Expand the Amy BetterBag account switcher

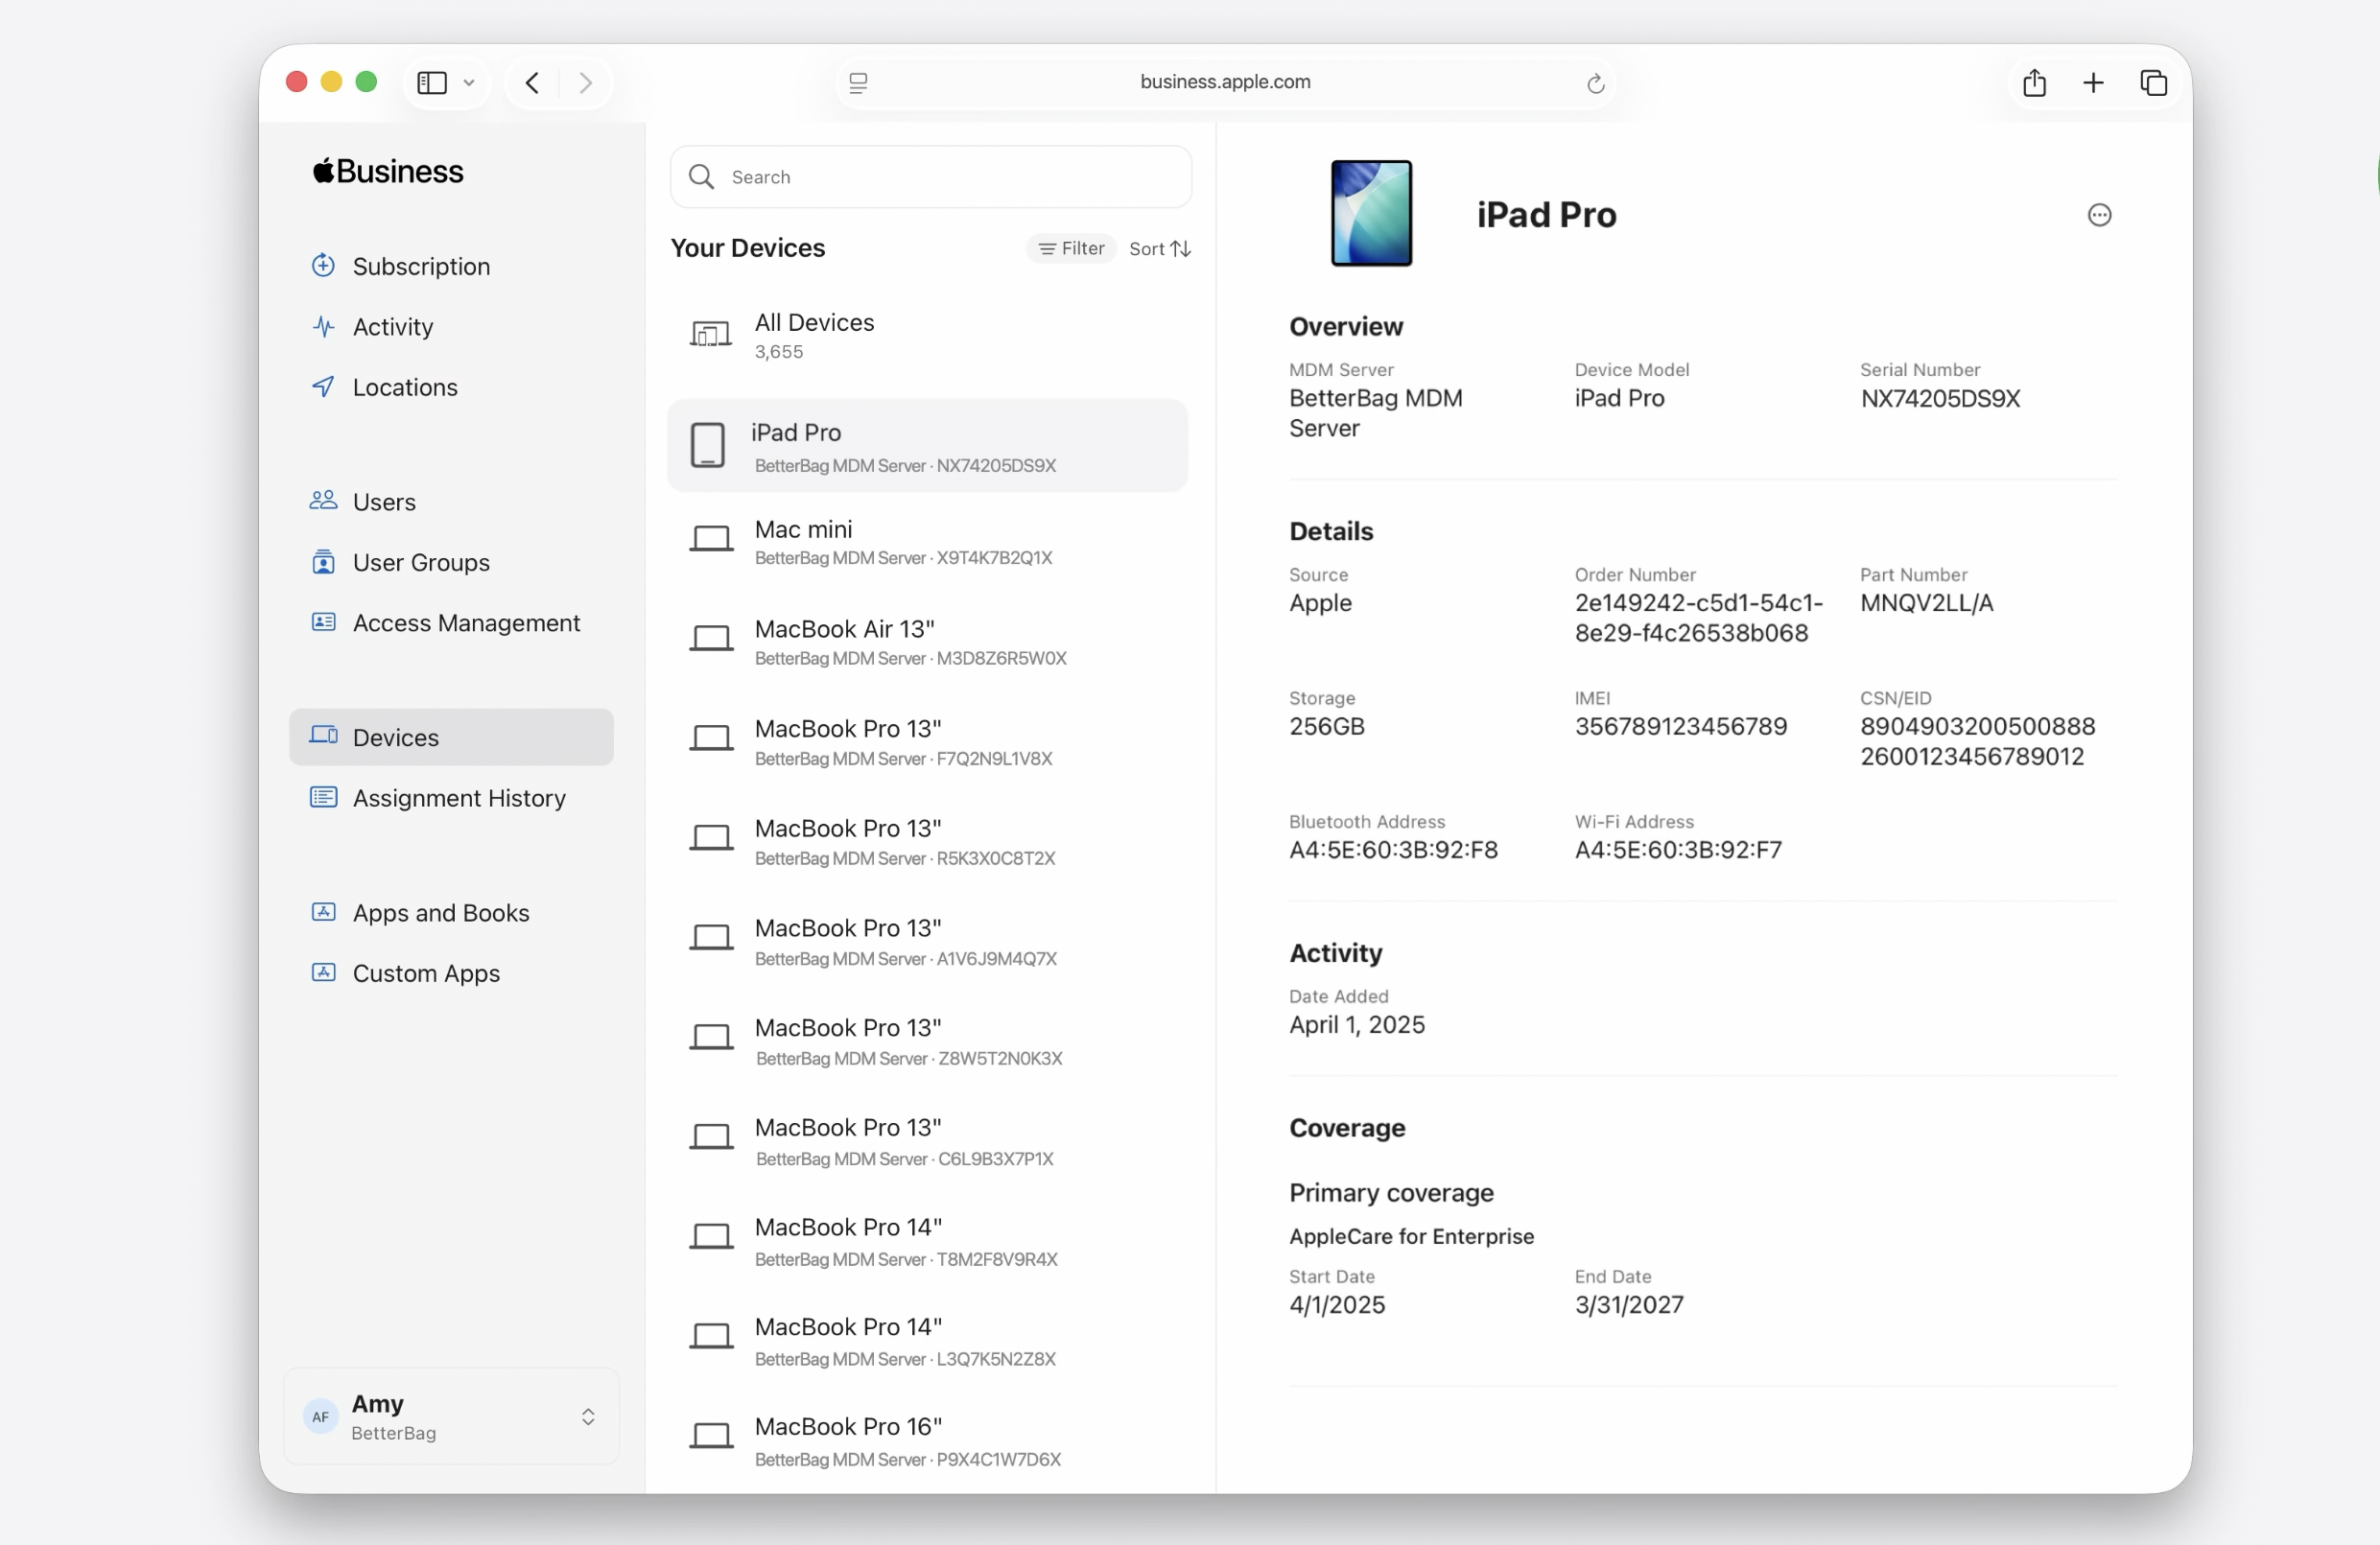coord(451,1416)
